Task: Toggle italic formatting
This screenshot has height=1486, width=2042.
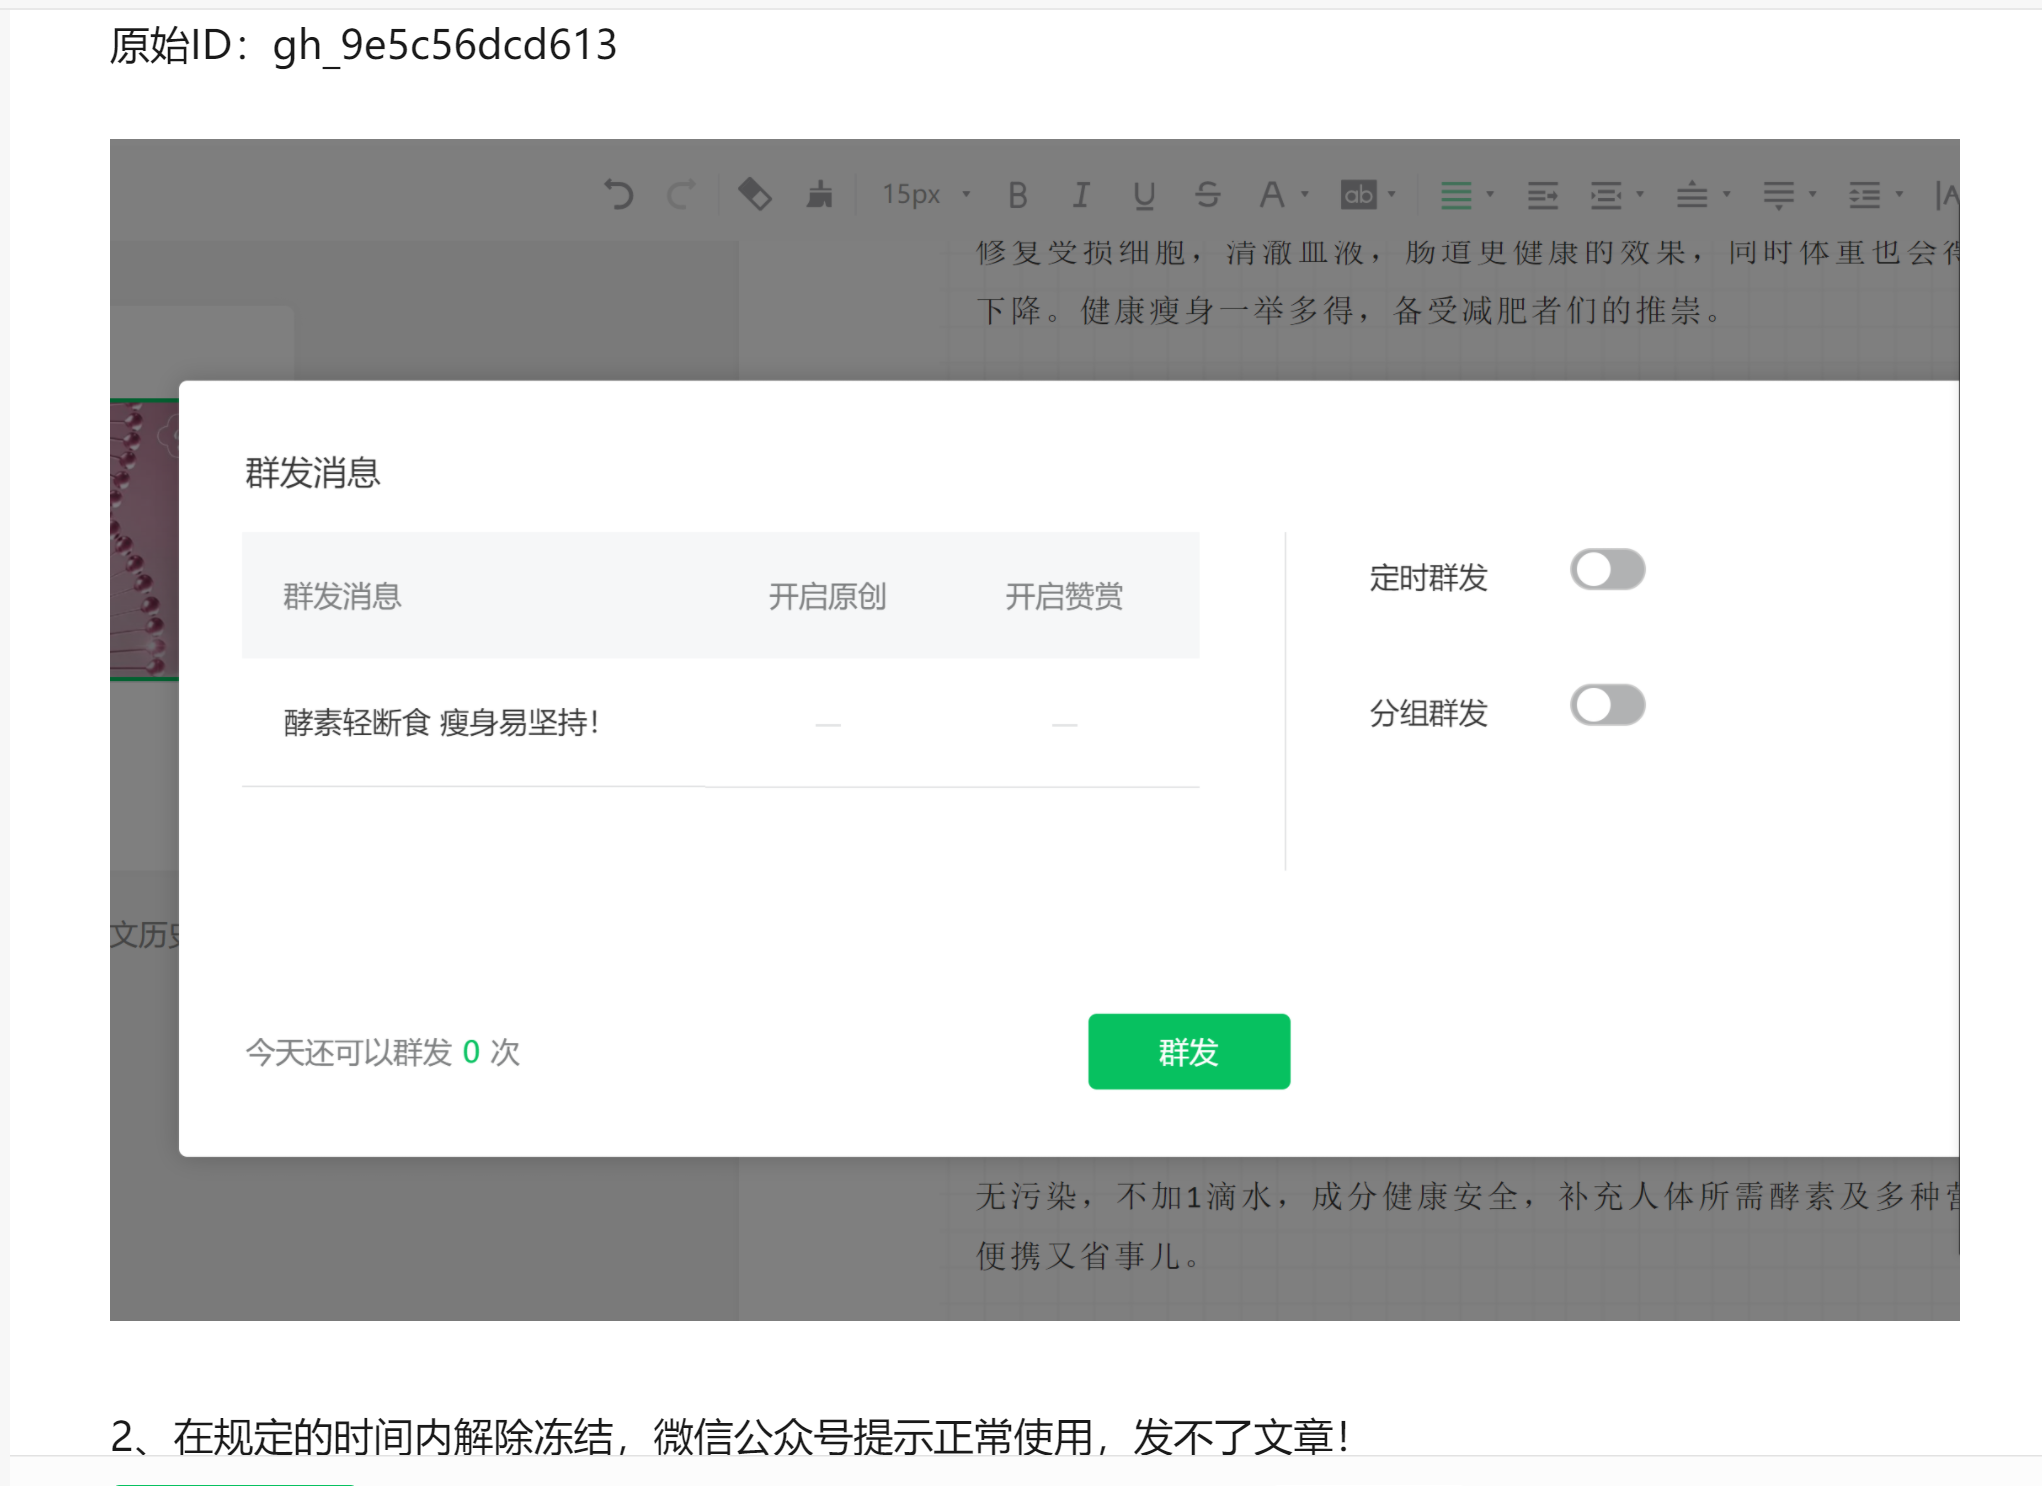Action: point(1080,195)
